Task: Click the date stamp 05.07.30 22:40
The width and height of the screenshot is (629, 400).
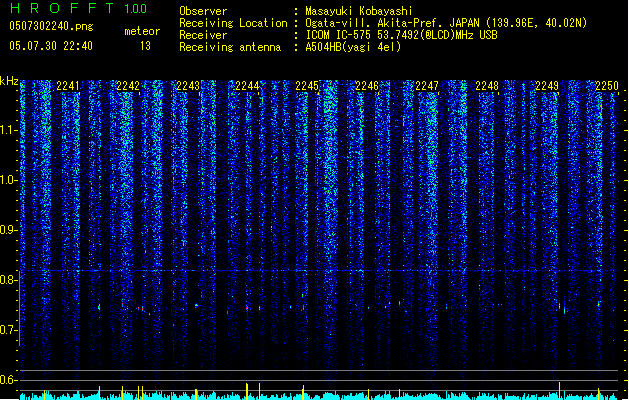Action: click(x=51, y=46)
